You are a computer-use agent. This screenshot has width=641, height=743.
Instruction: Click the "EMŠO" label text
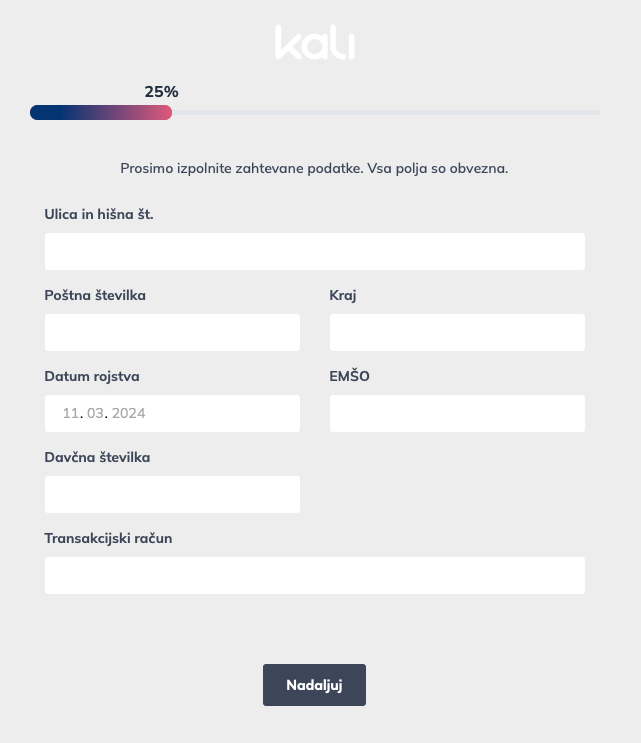[350, 376]
